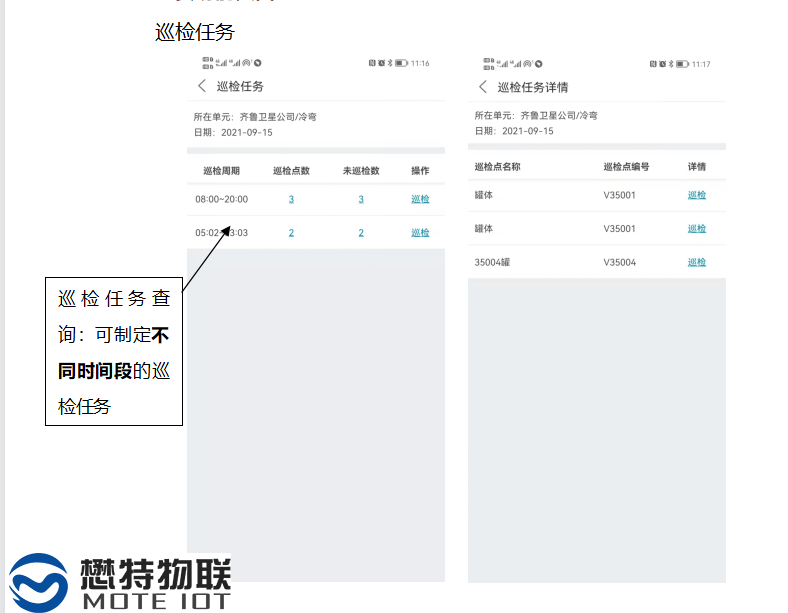788x613 pixels.
Task: Tap back arrow on 巡检任务详情 screen
Action: 483,87
